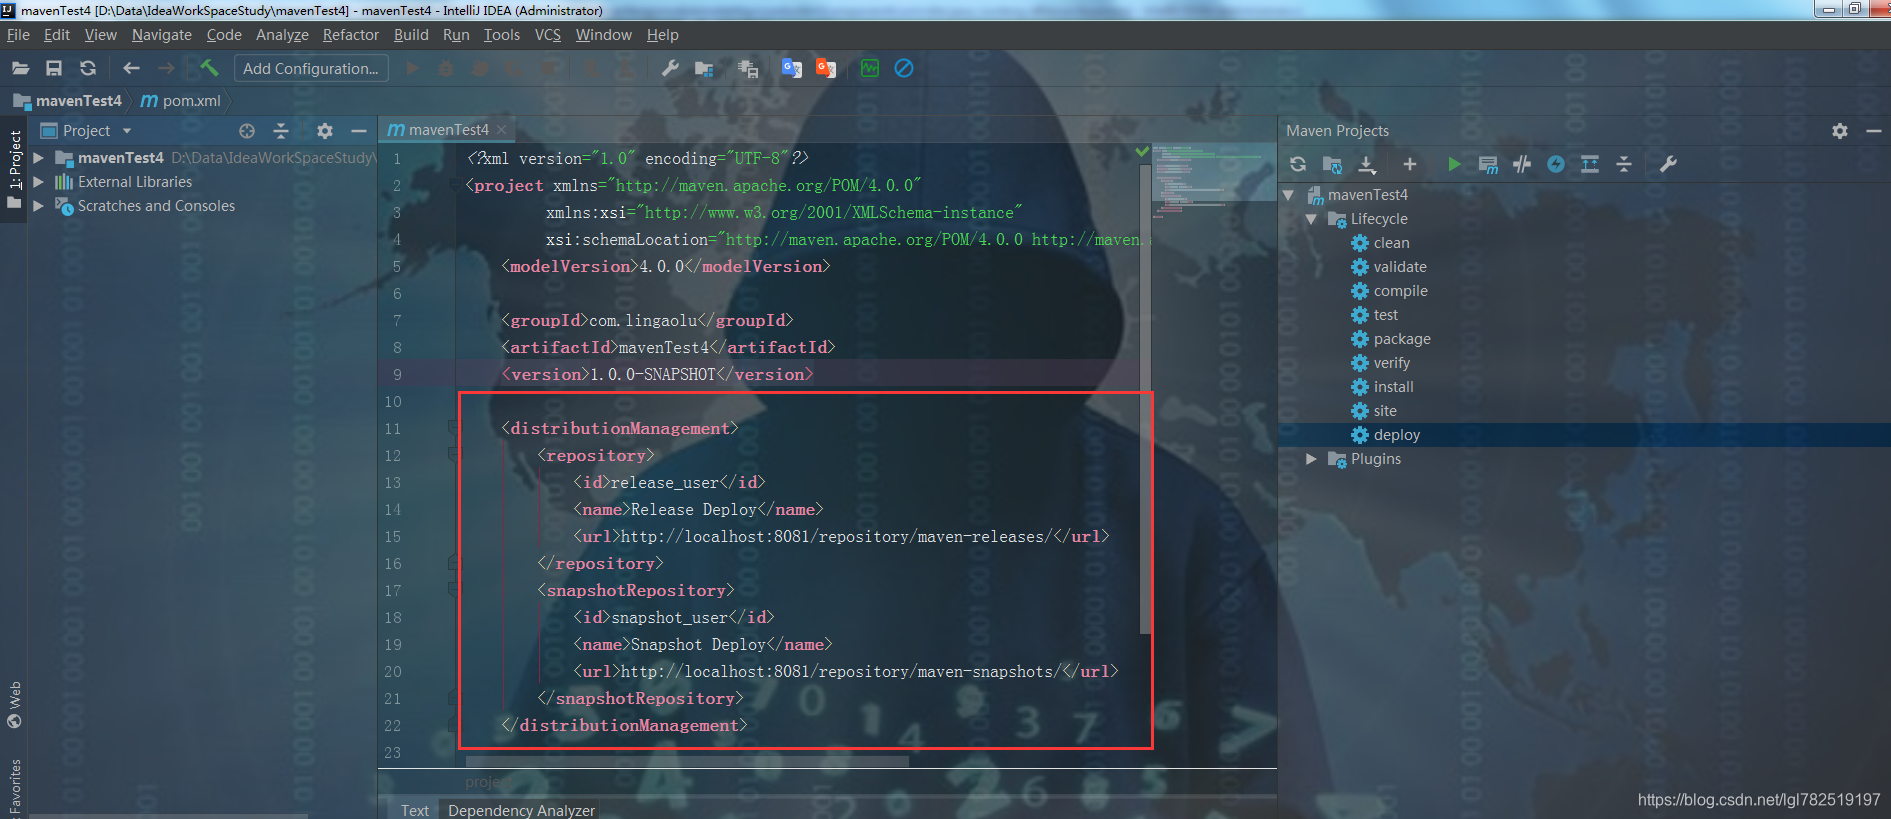Screen dimensions: 1891x819
Task: Add Maven project with plus icon
Action: [1410, 164]
